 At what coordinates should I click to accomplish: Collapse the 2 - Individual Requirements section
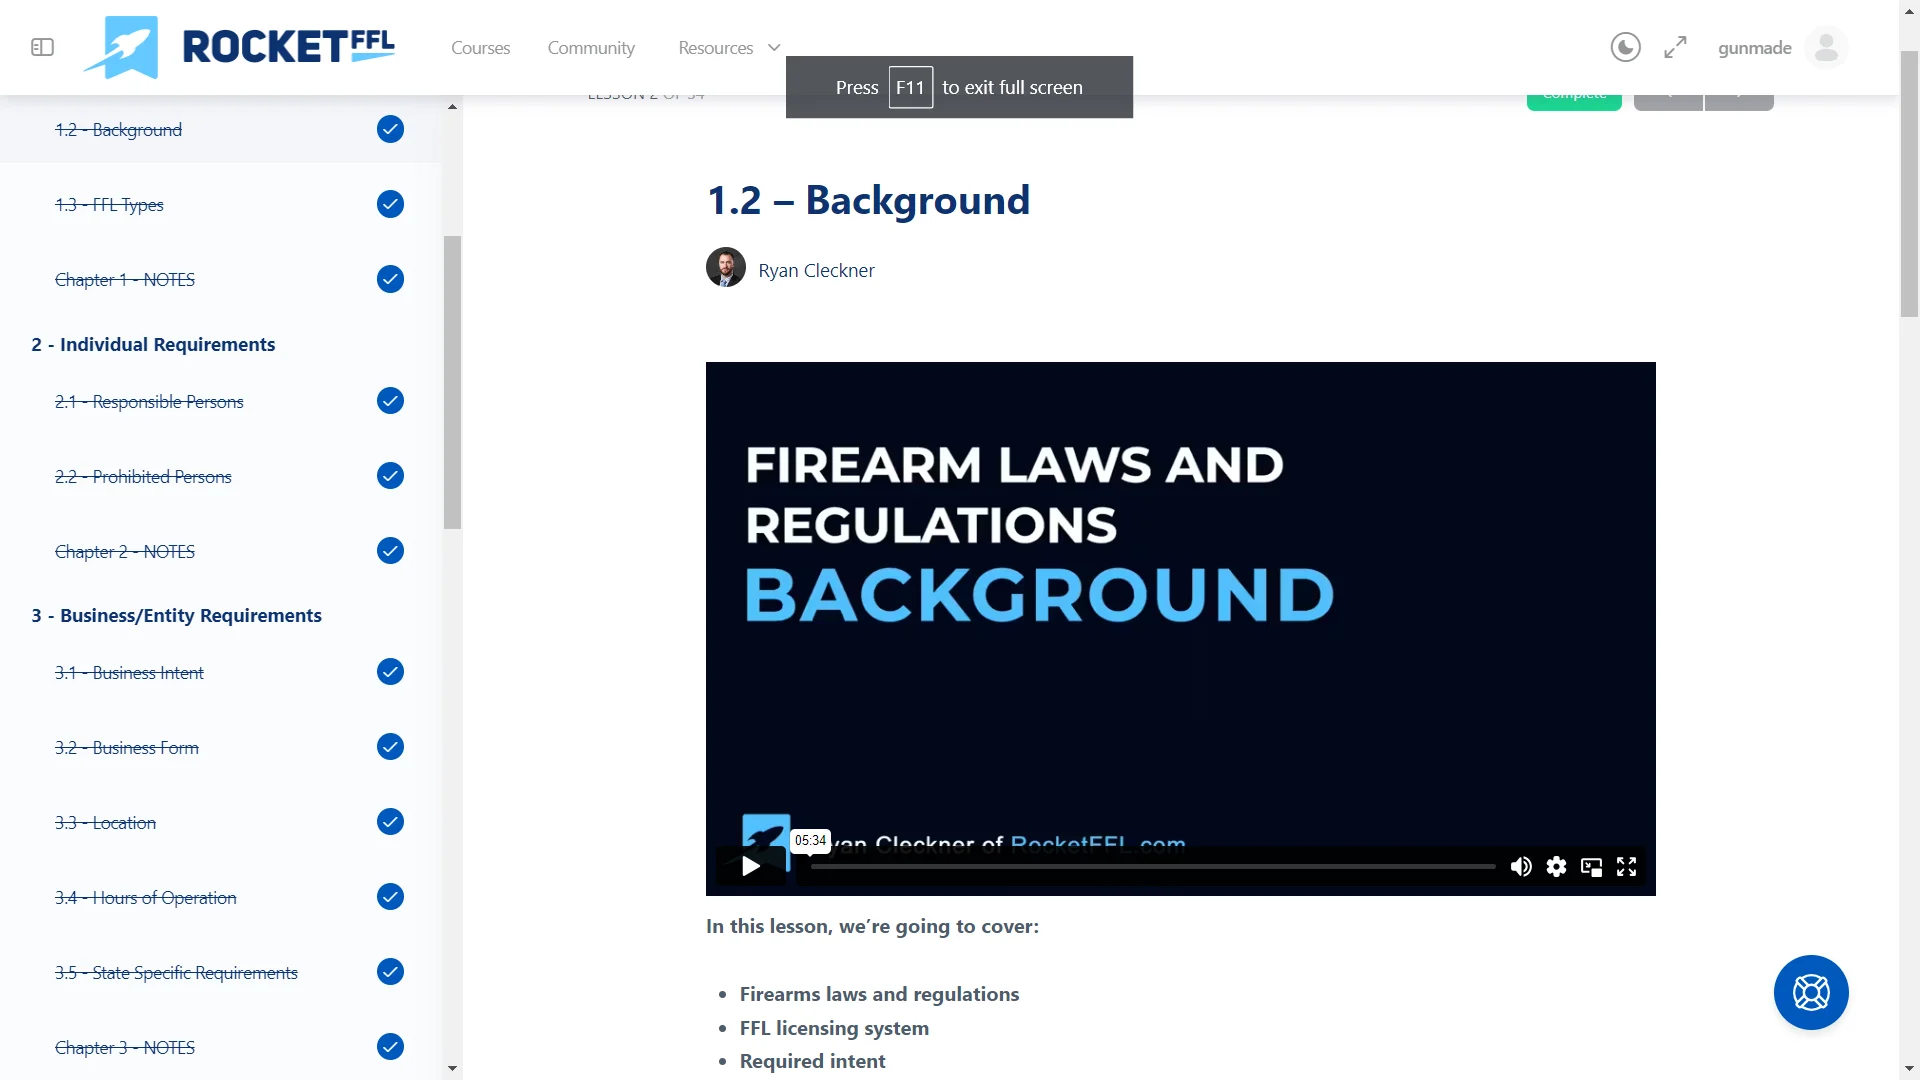coord(153,344)
